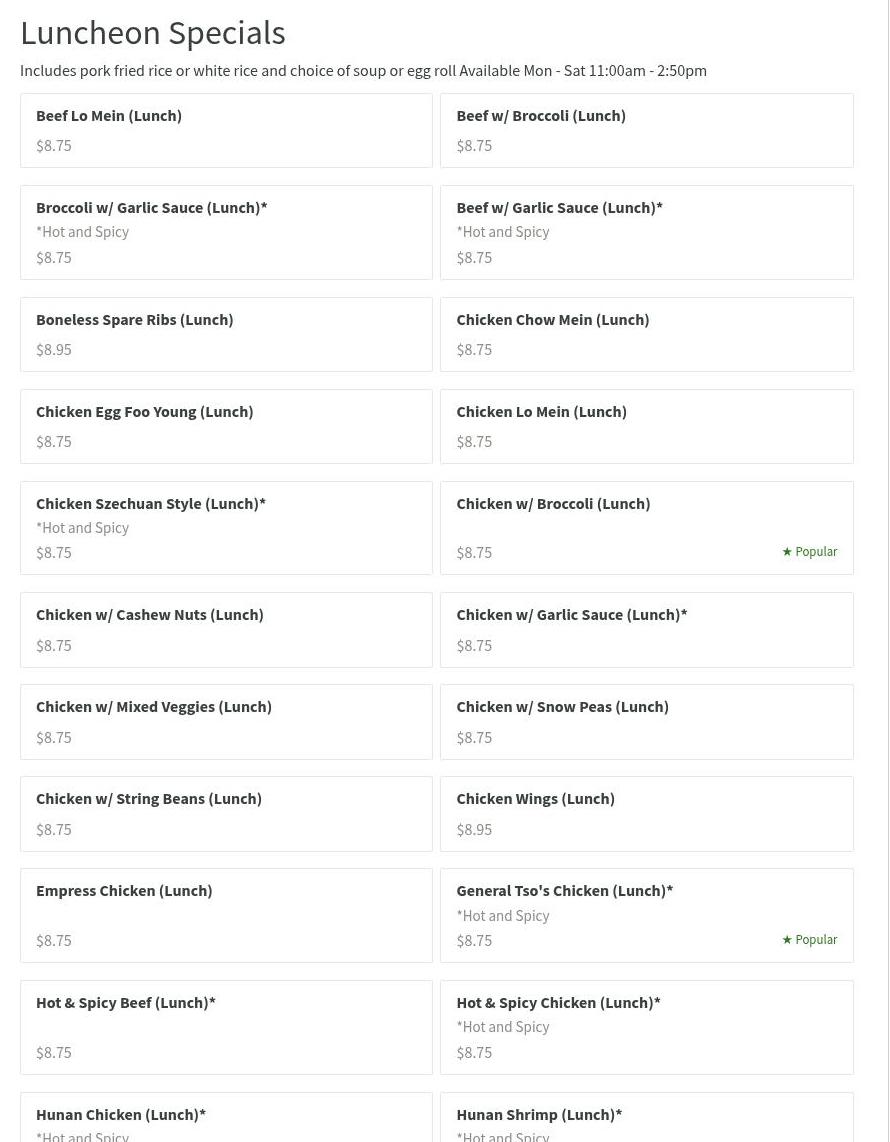Open Empress Chicken (Lunch) card
890x1142 pixels.
pyautogui.click(x=226, y=915)
